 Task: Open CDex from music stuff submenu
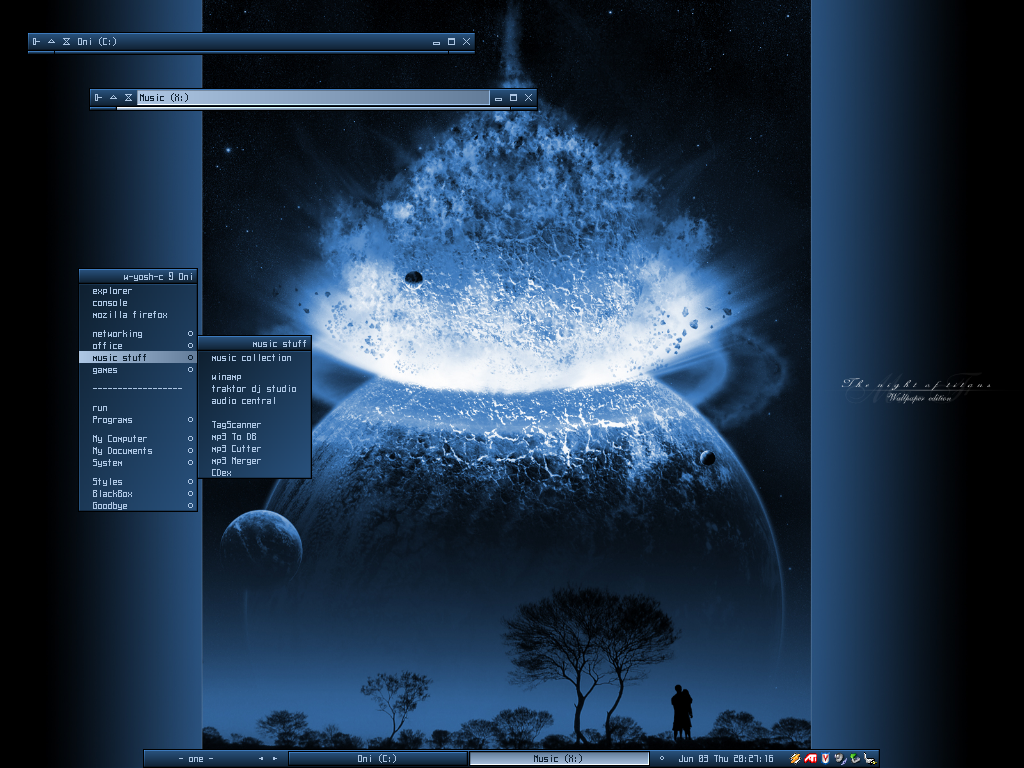[255, 472]
